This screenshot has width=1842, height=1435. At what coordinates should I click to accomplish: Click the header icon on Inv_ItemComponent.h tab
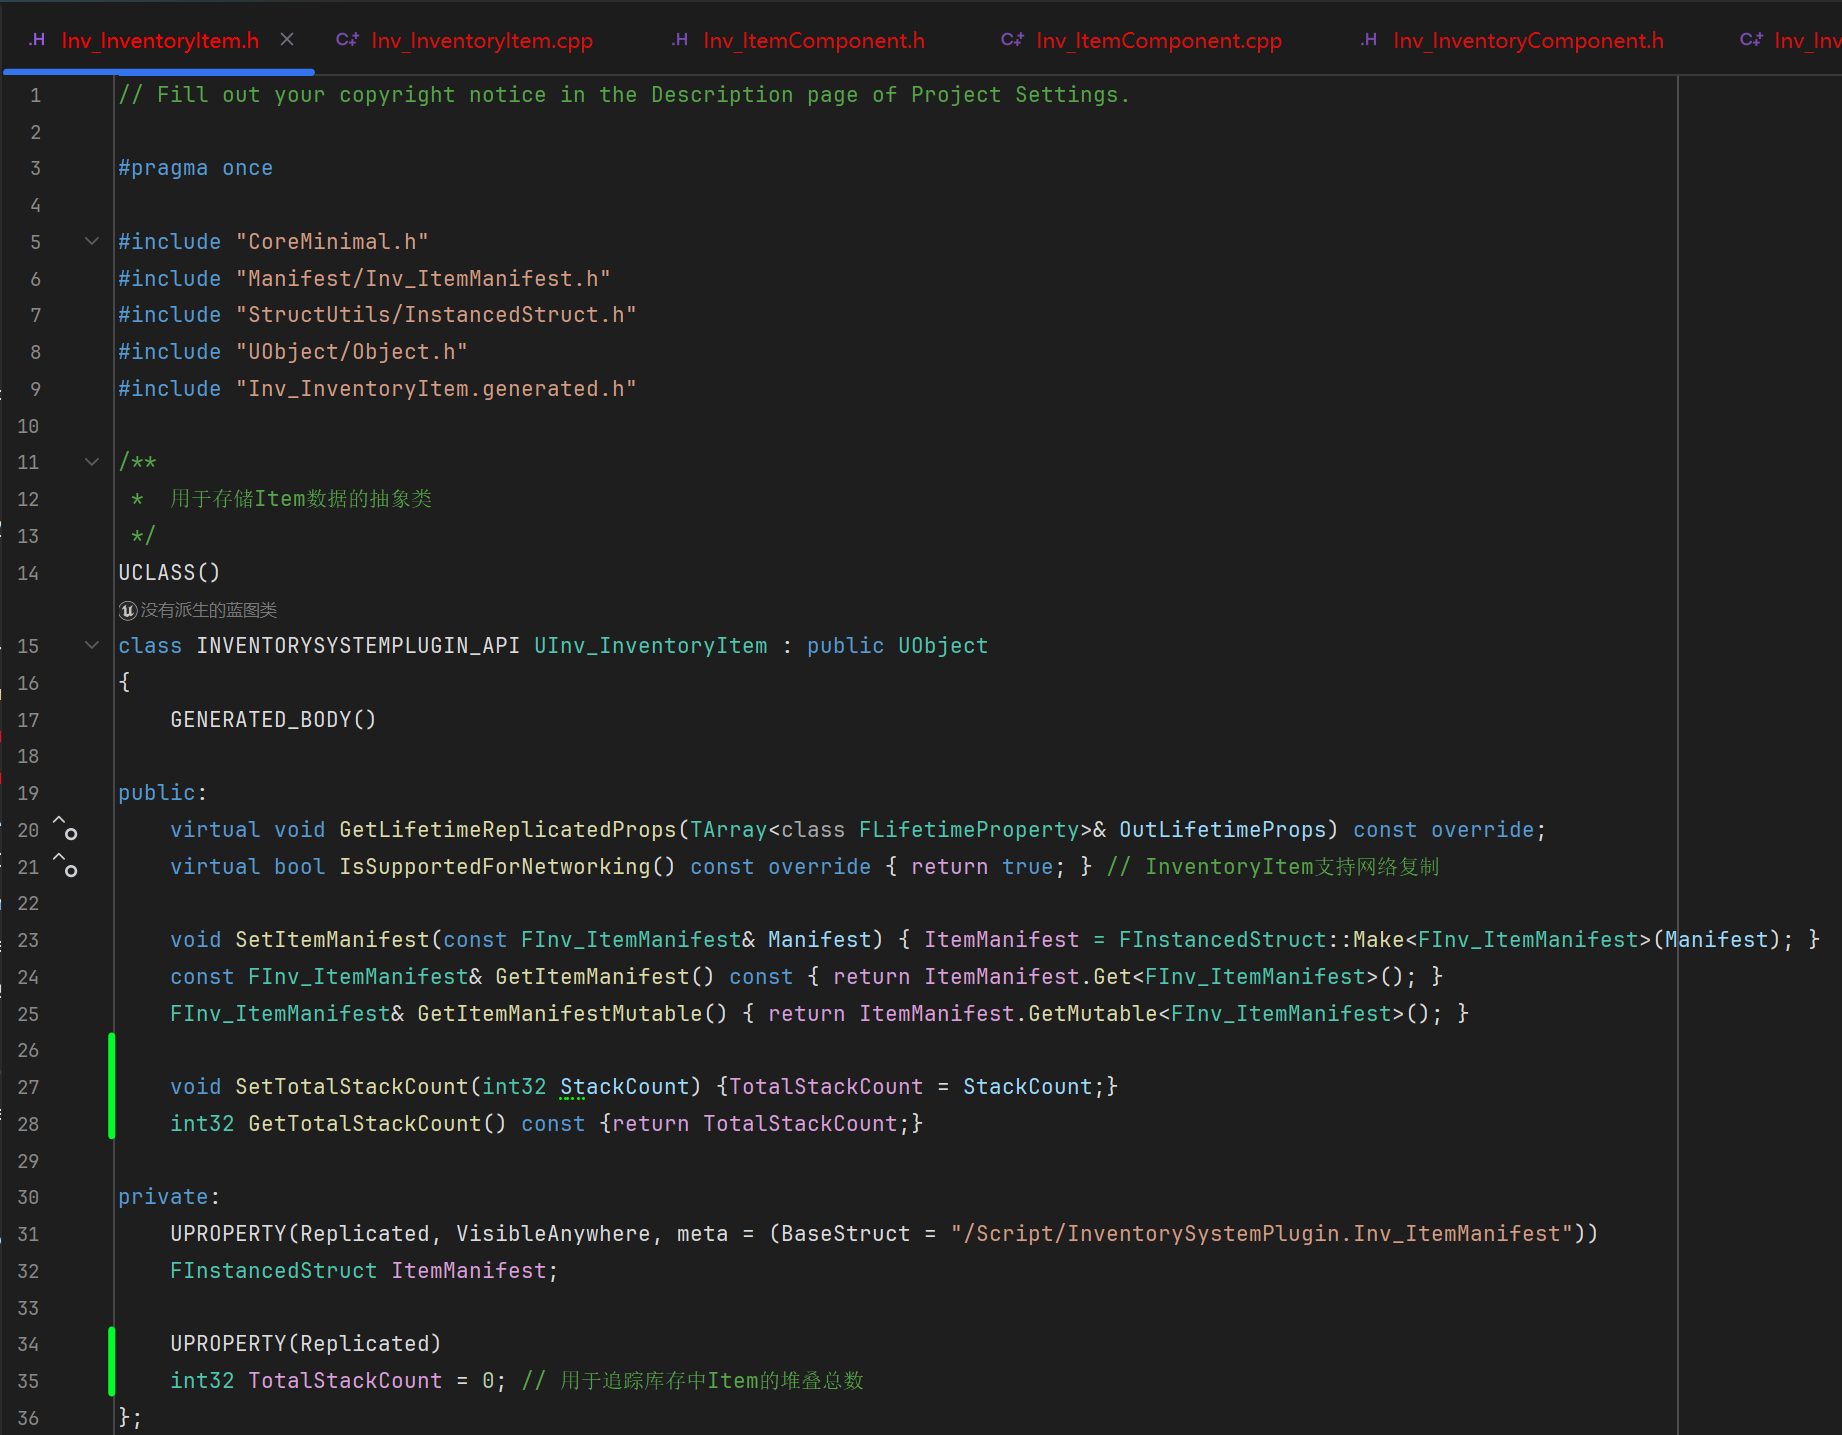pyautogui.click(x=680, y=40)
